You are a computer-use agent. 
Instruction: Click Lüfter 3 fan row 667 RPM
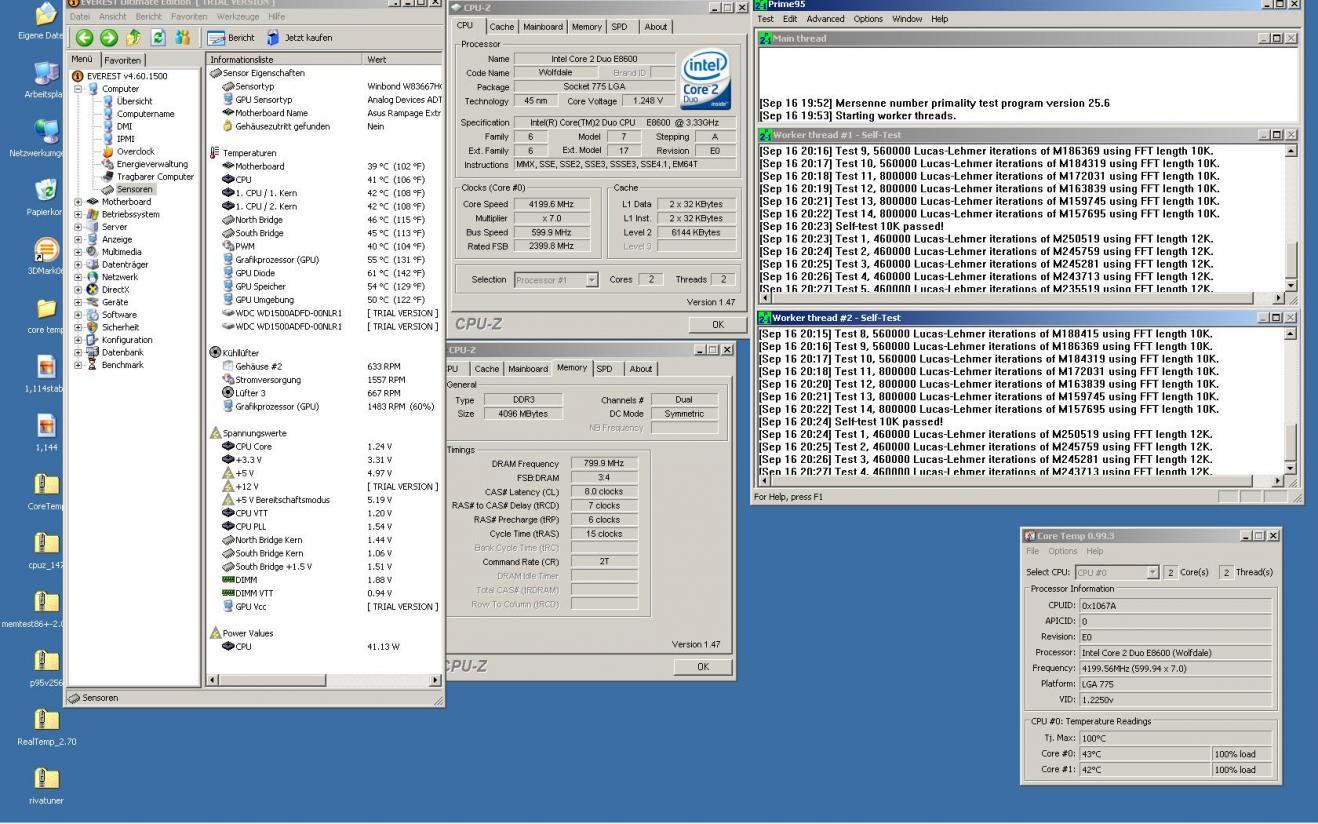324,393
